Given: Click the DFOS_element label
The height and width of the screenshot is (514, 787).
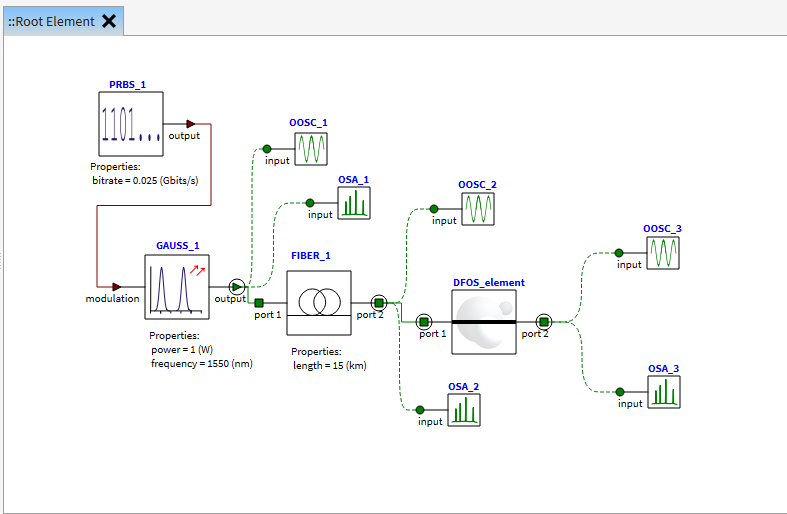Looking at the screenshot, I should (x=489, y=283).
